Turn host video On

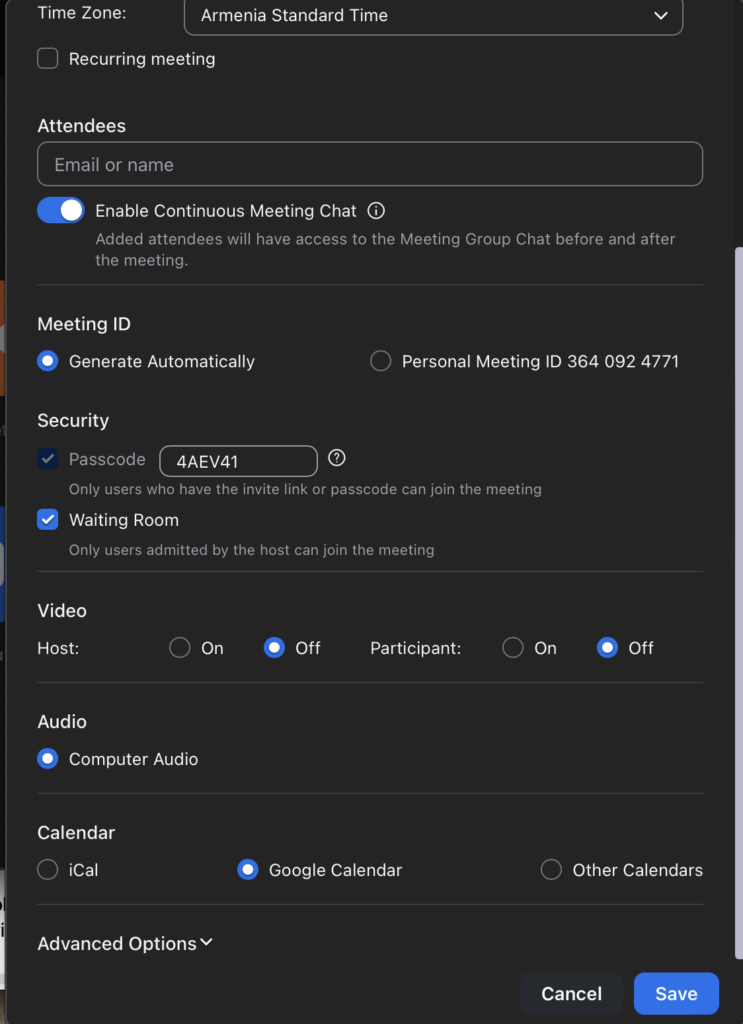(180, 648)
